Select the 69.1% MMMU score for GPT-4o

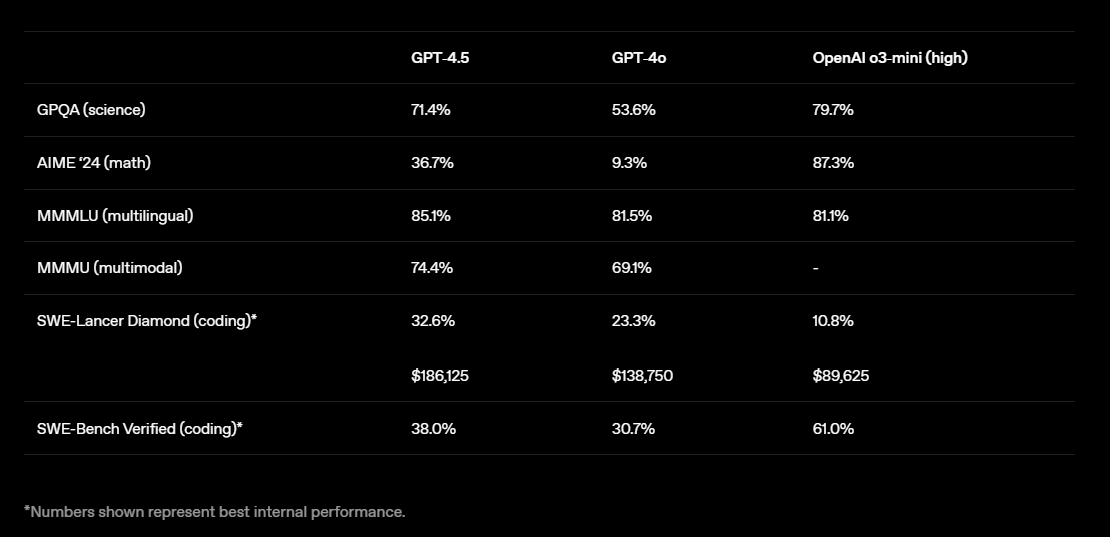[632, 268]
